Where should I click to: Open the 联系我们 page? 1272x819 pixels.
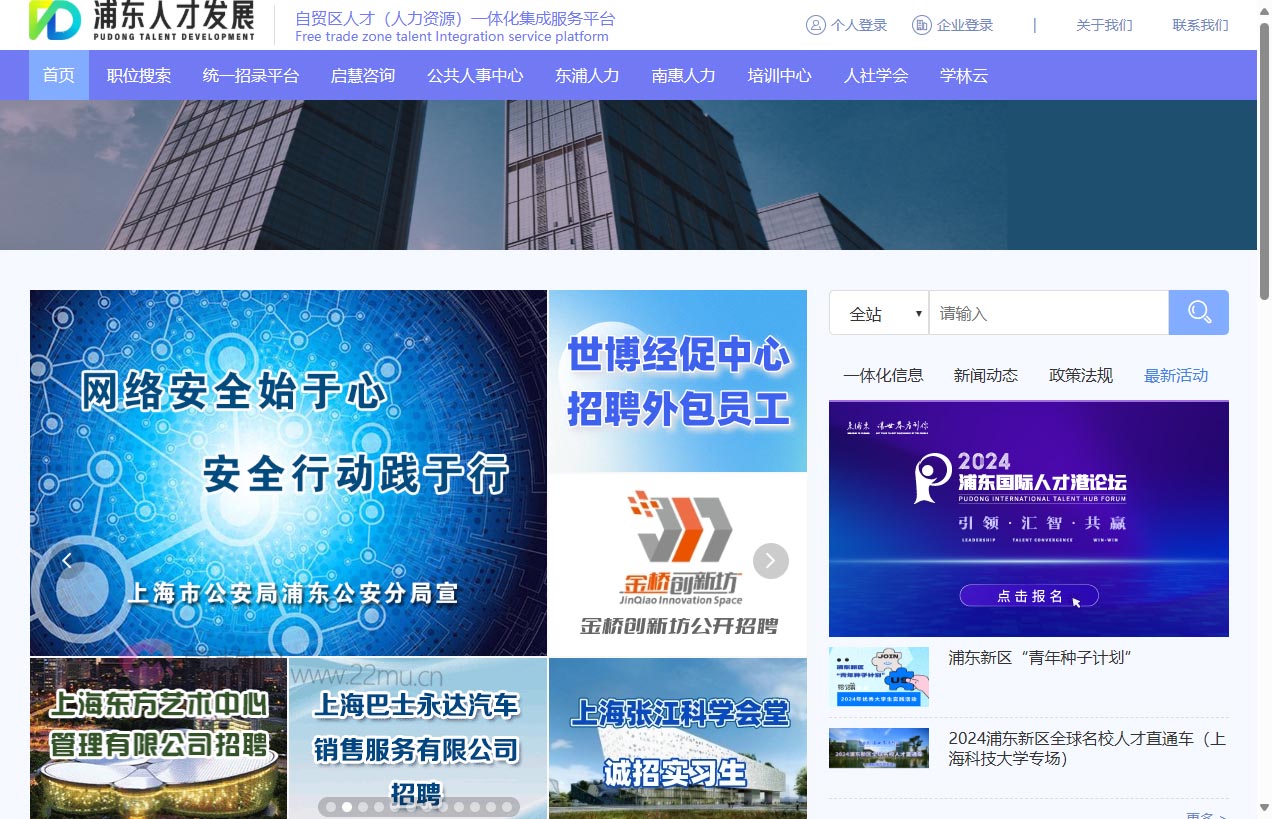click(x=1199, y=24)
